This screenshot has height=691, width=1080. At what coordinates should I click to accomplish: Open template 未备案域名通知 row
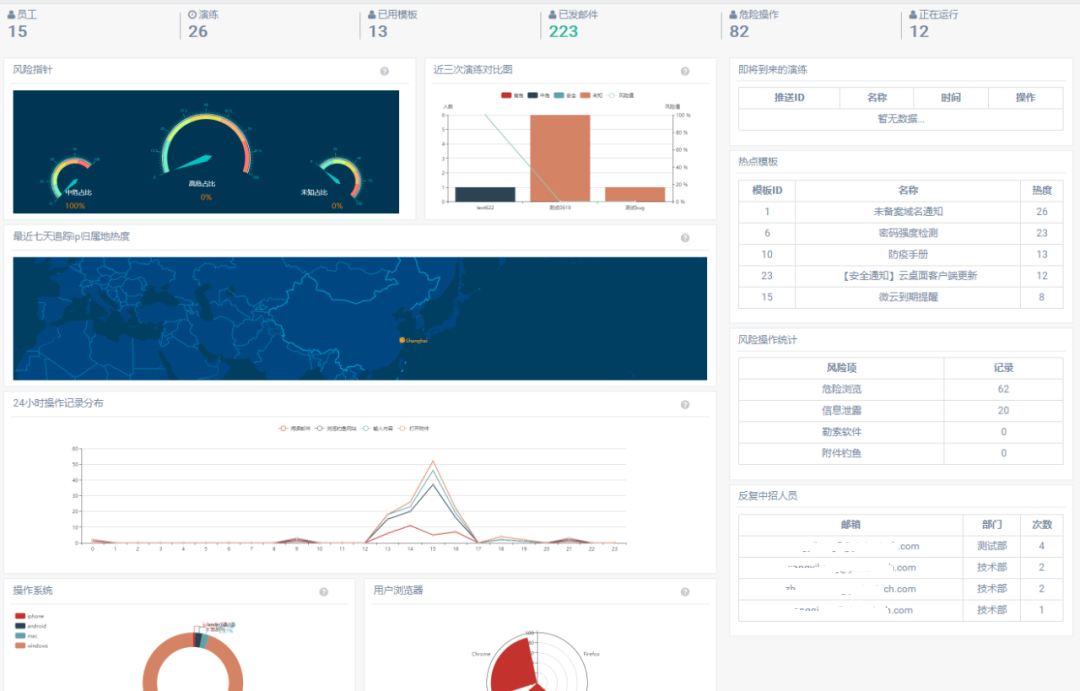pos(907,212)
